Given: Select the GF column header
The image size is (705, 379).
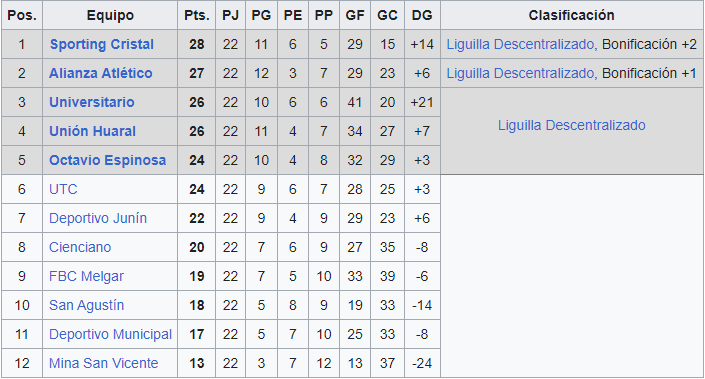Looking at the screenshot, I should tap(355, 15).
